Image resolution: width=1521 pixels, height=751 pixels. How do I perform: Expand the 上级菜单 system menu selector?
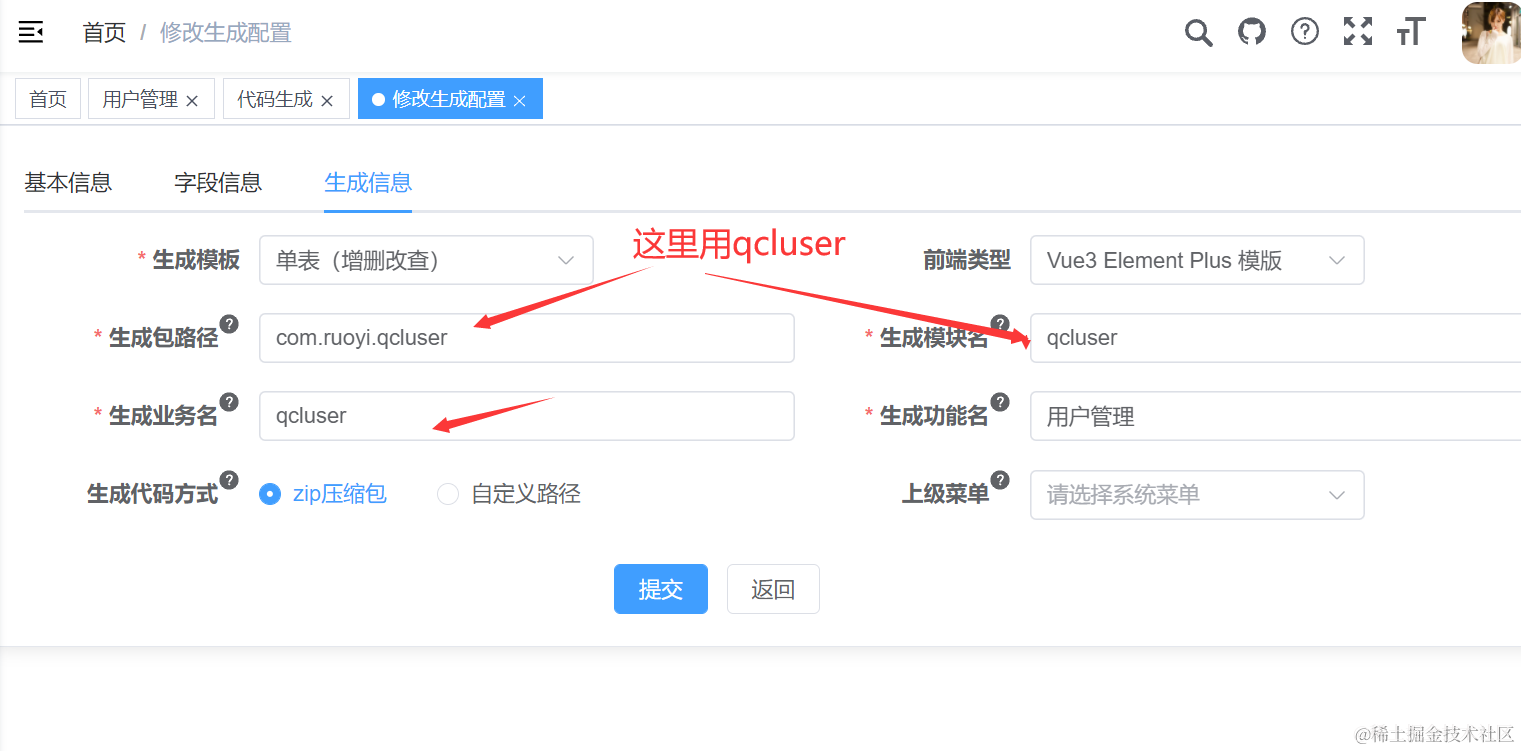click(1197, 495)
